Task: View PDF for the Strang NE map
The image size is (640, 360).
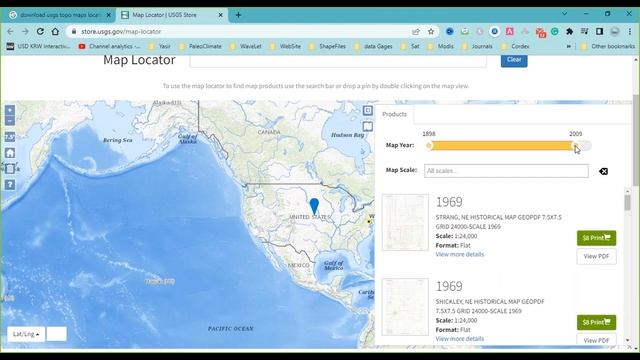Action: coord(596,256)
